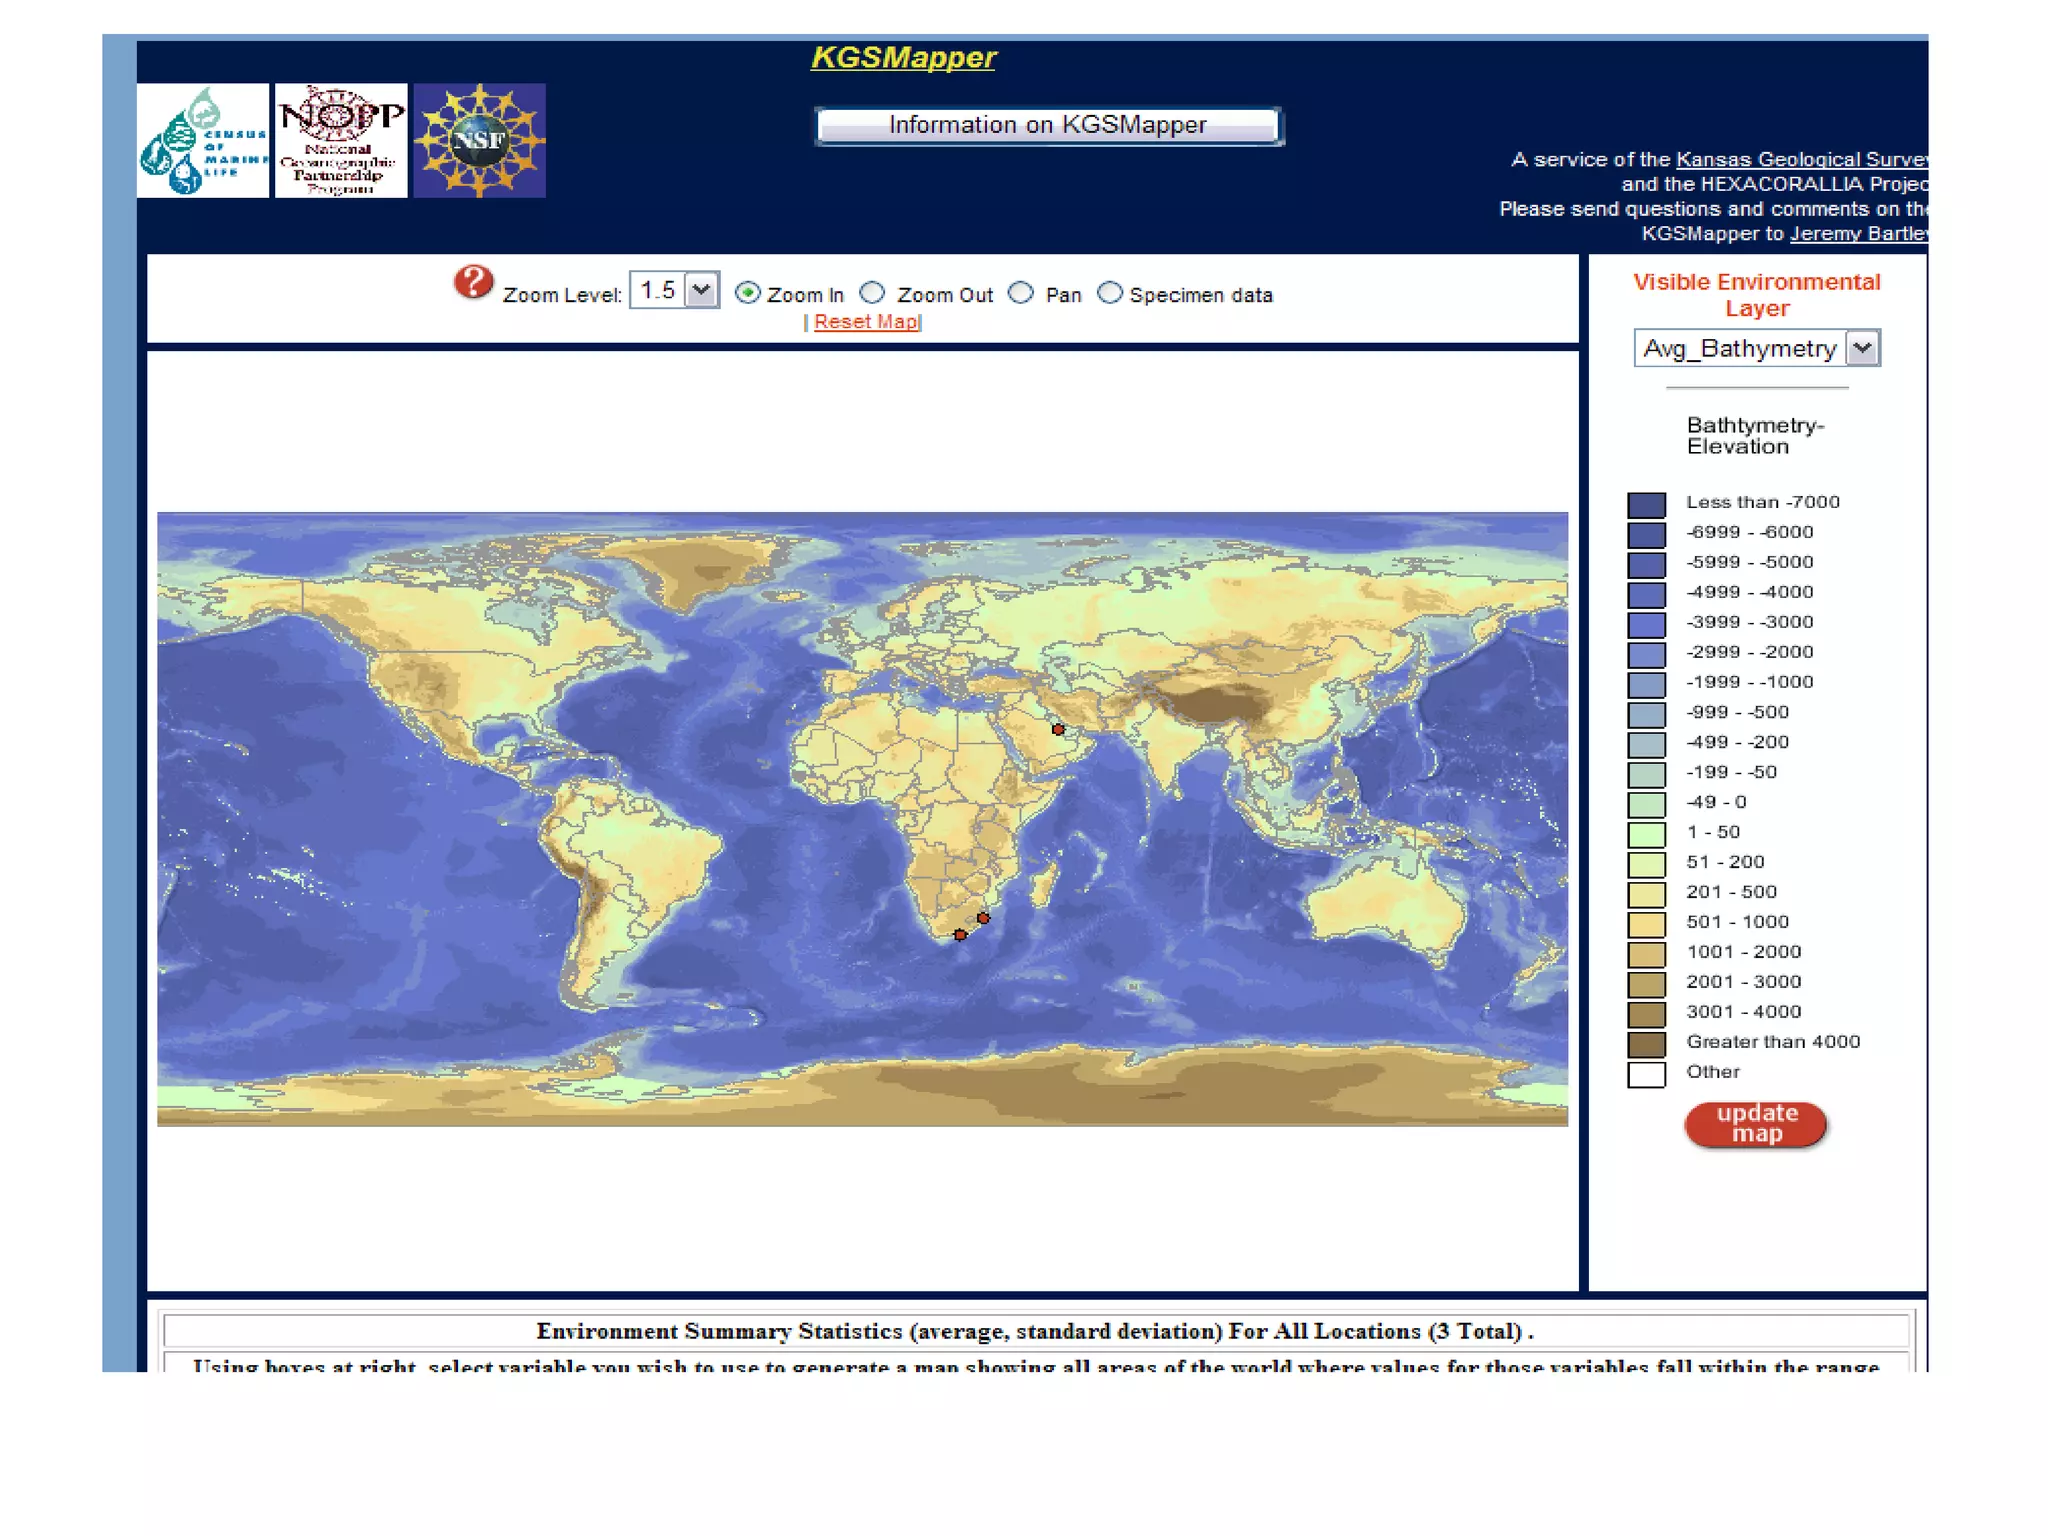
Task: Open the Zoom Level 1.5 dropdown
Action: click(674, 290)
